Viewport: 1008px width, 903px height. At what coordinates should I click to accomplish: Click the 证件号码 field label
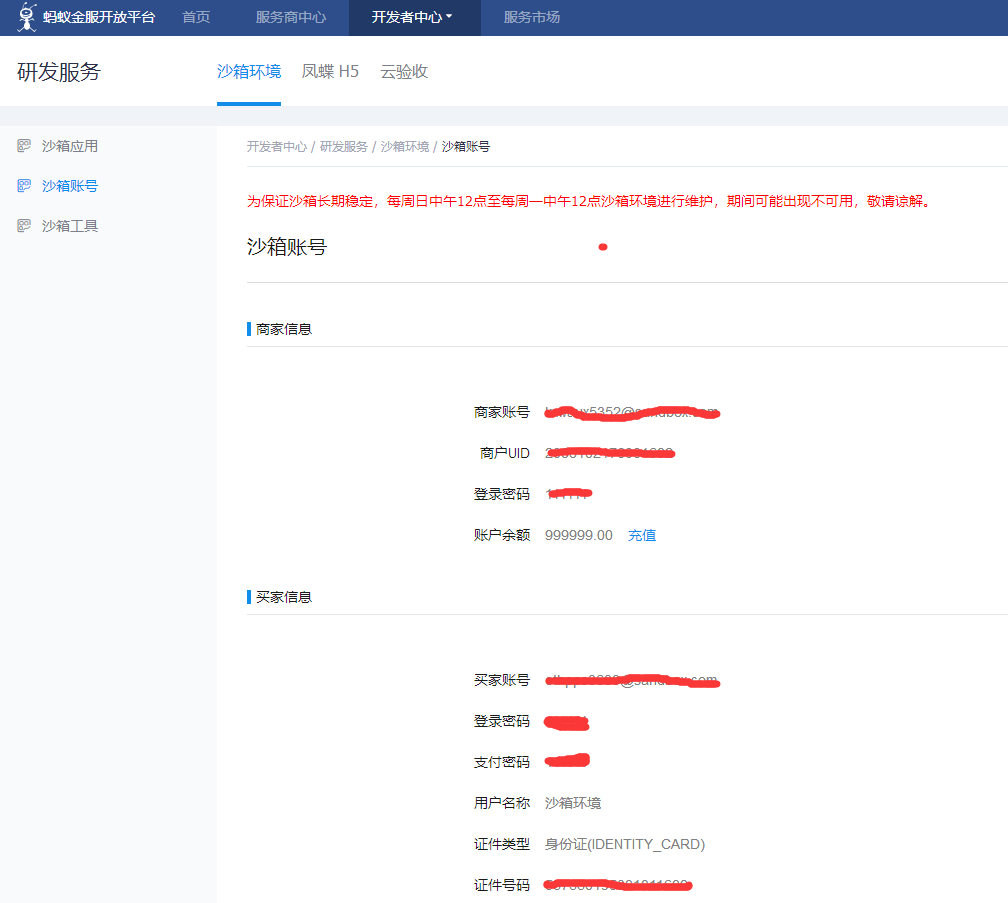point(502,886)
